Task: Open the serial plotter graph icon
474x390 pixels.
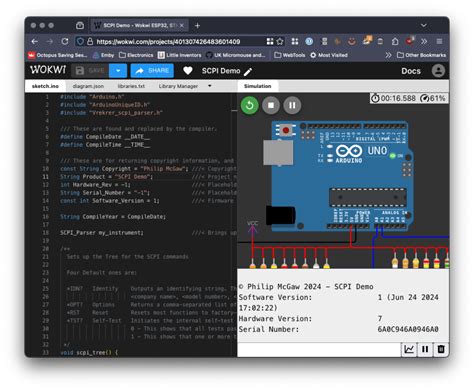Action: [409, 349]
